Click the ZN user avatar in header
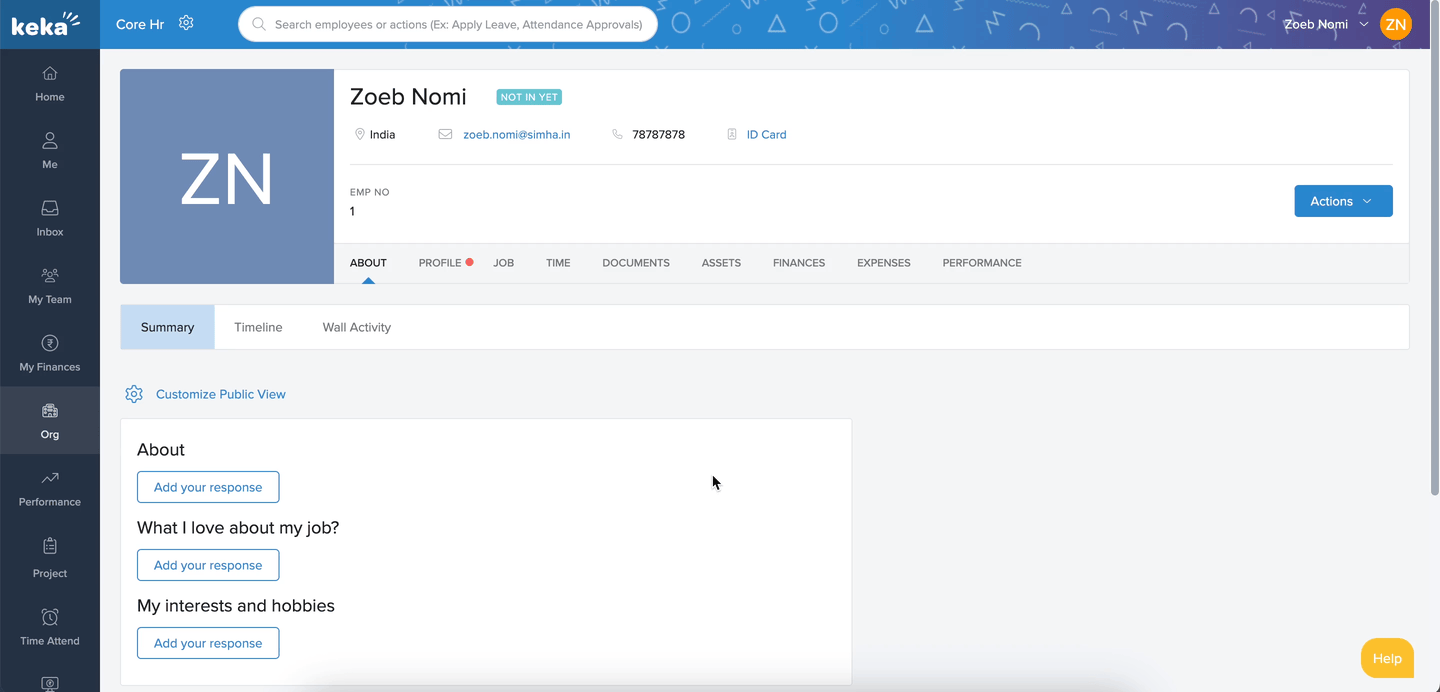Screen dimensions: 1440x692 (1395, 24)
